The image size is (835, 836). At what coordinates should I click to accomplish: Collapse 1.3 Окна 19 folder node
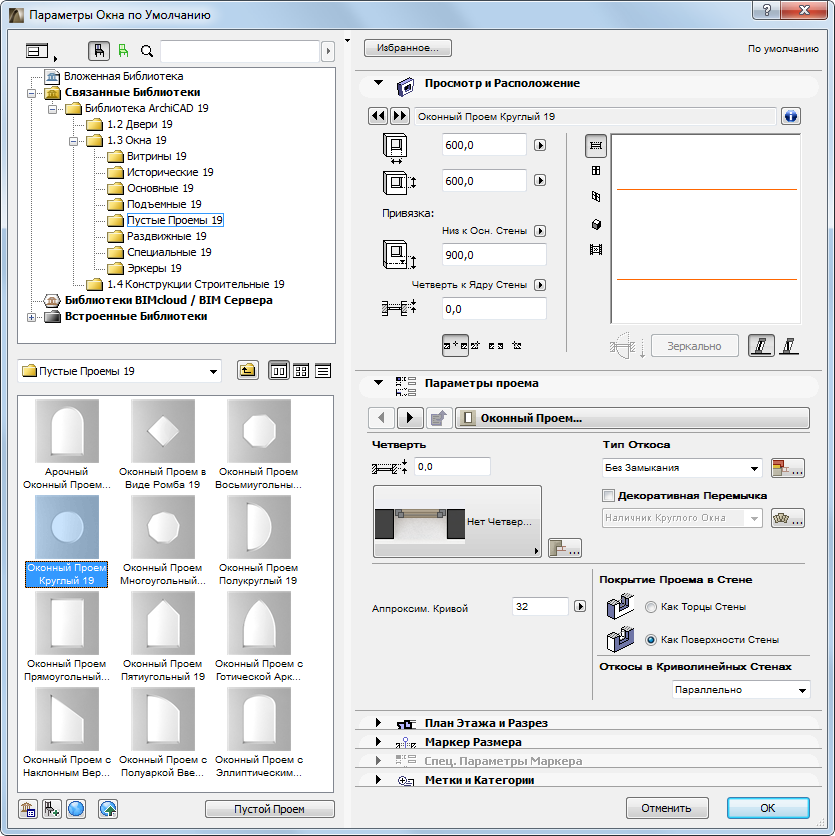click(74, 141)
